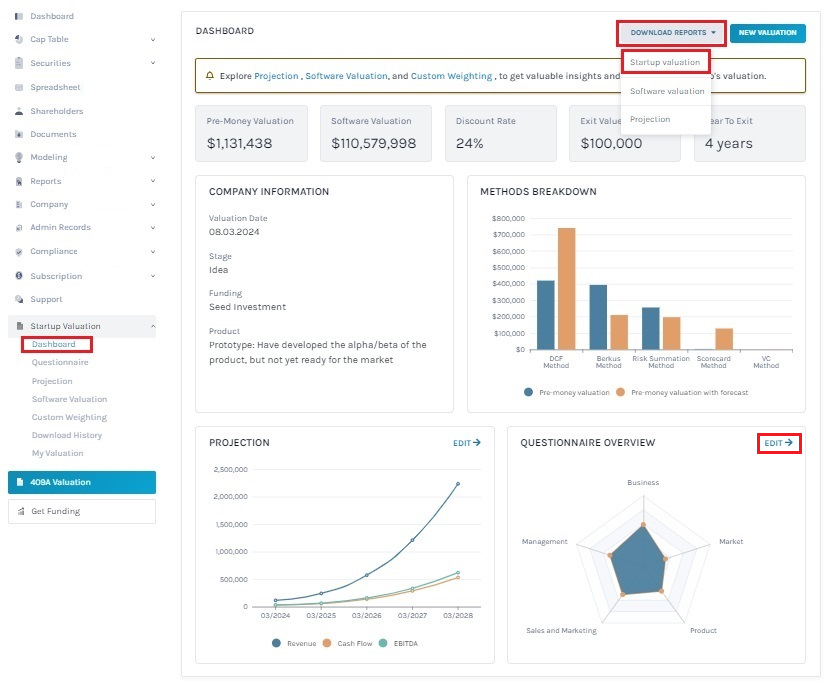
Task: Click the Software Valuation $110,579,998 card
Action: pyautogui.click(x=376, y=133)
